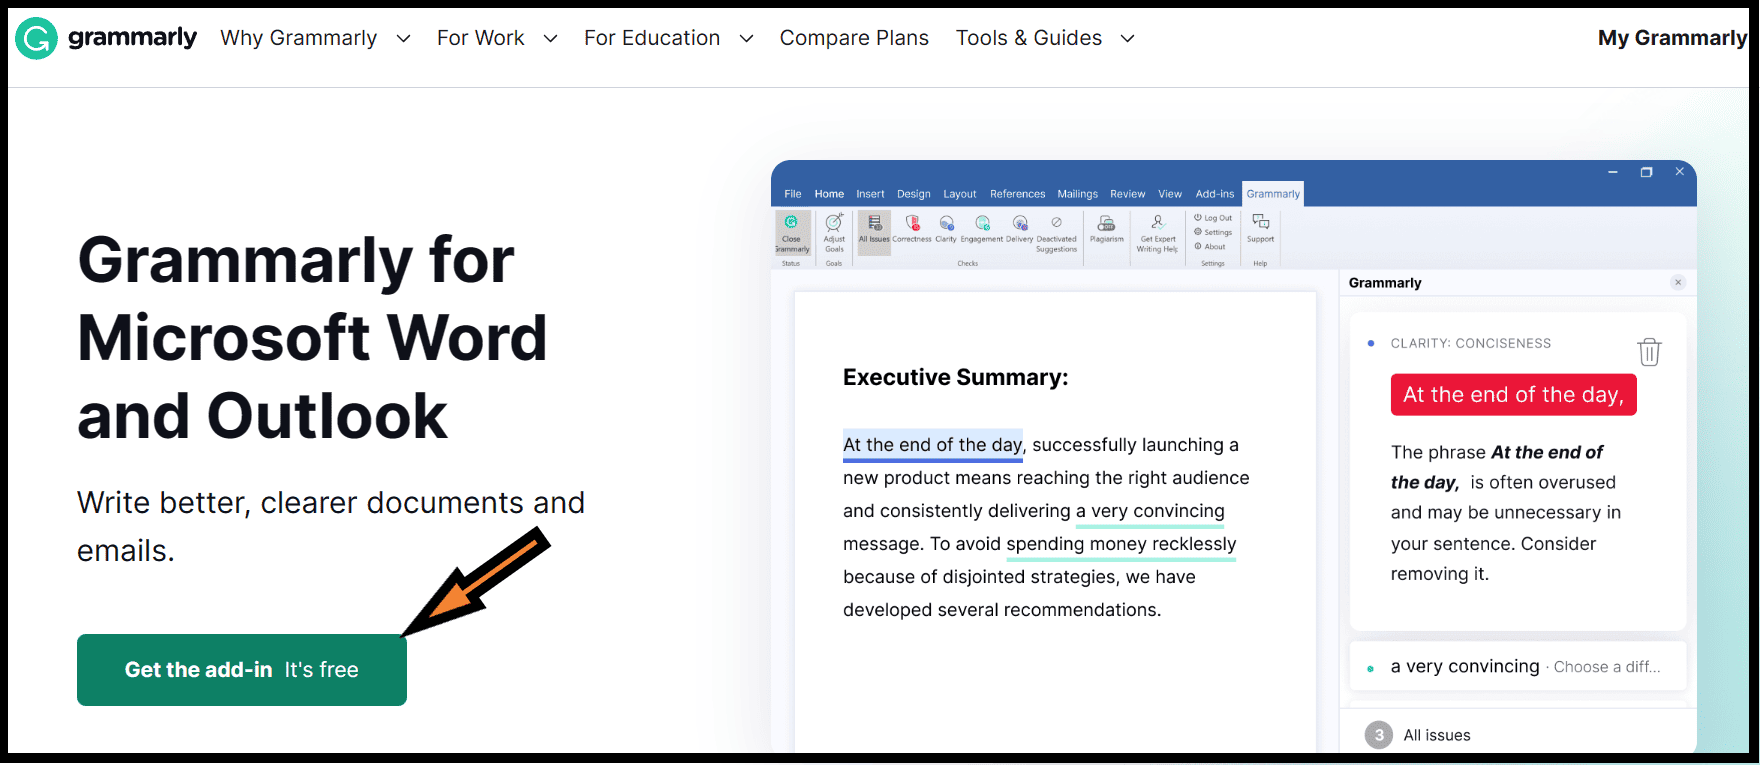Open Settings in the ribbon Settings group
The height and width of the screenshot is (765, 1760).
tap(1213, 232)
